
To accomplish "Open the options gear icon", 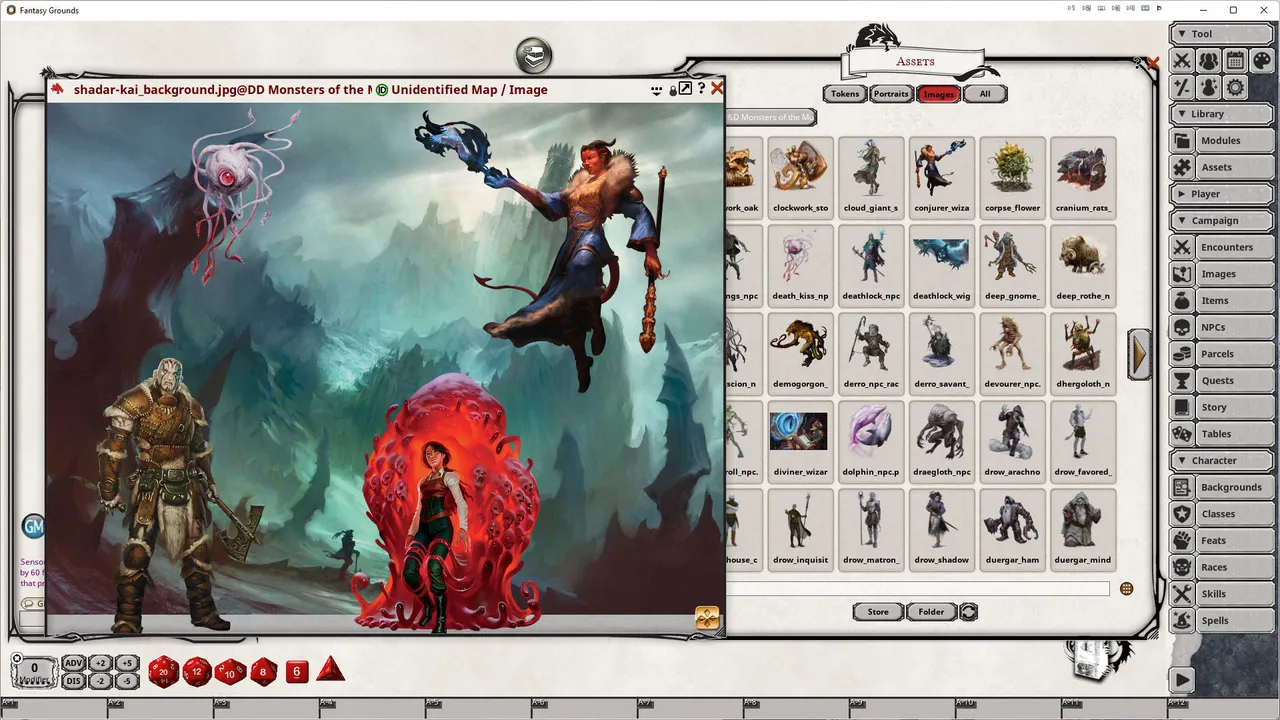I will (x=1235, y=87).
